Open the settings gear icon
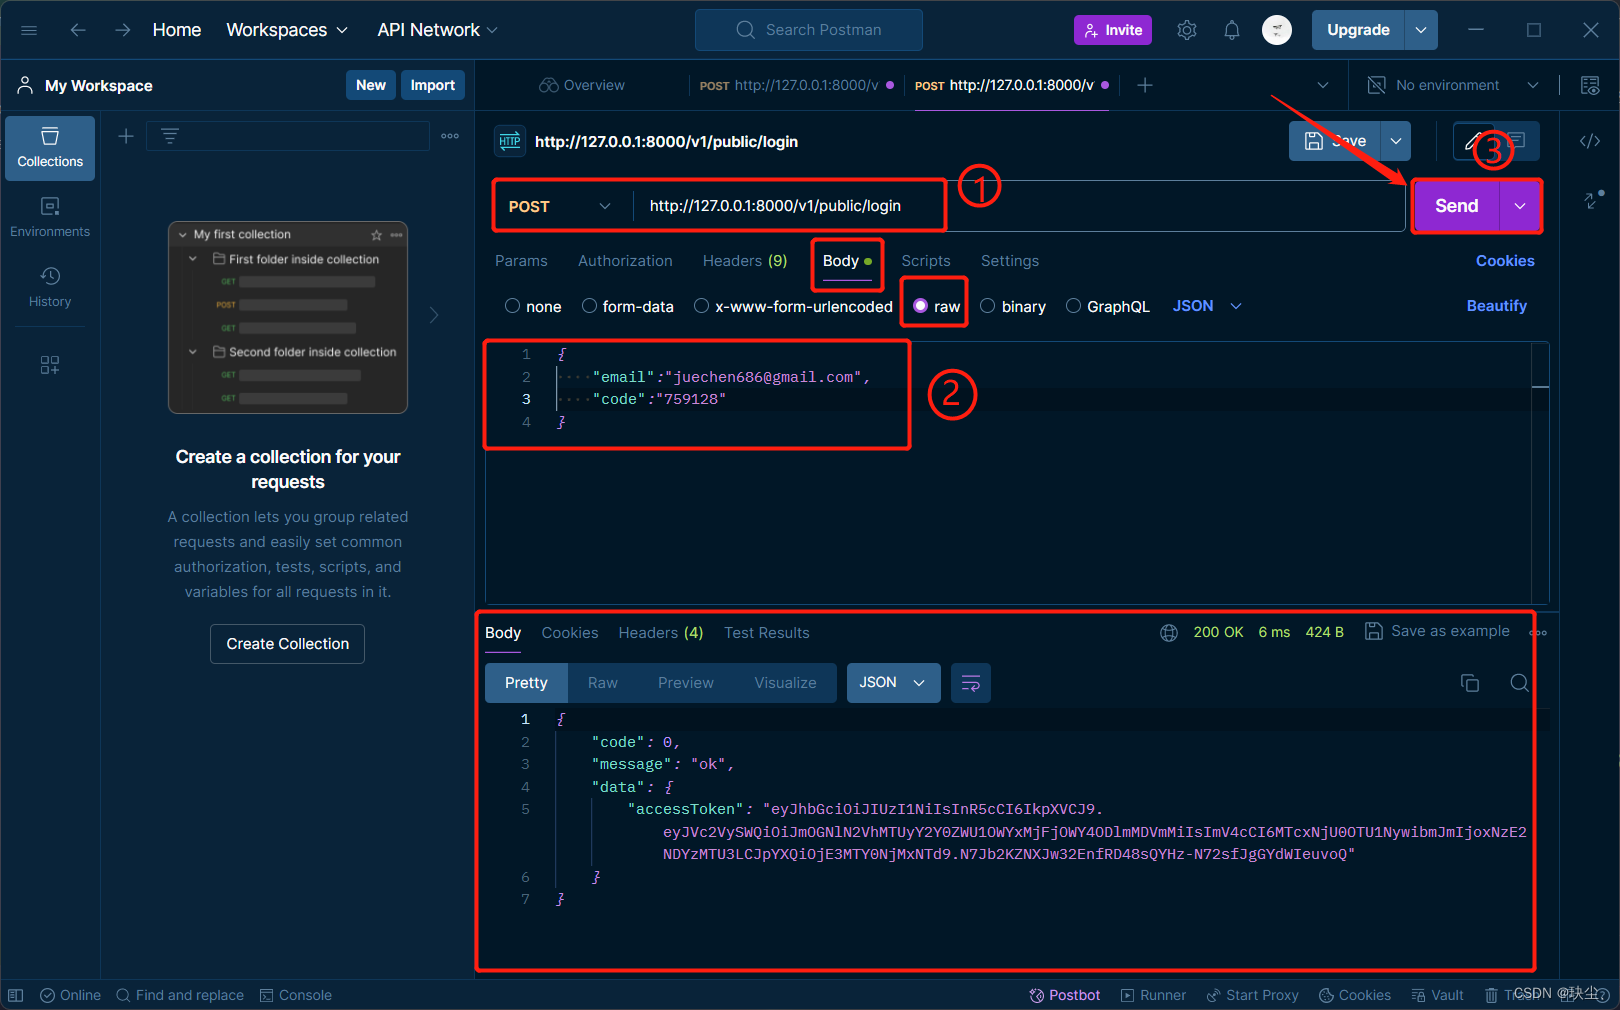The width and height of the screenshot is (1620, 1010). tap(1187, 30)
